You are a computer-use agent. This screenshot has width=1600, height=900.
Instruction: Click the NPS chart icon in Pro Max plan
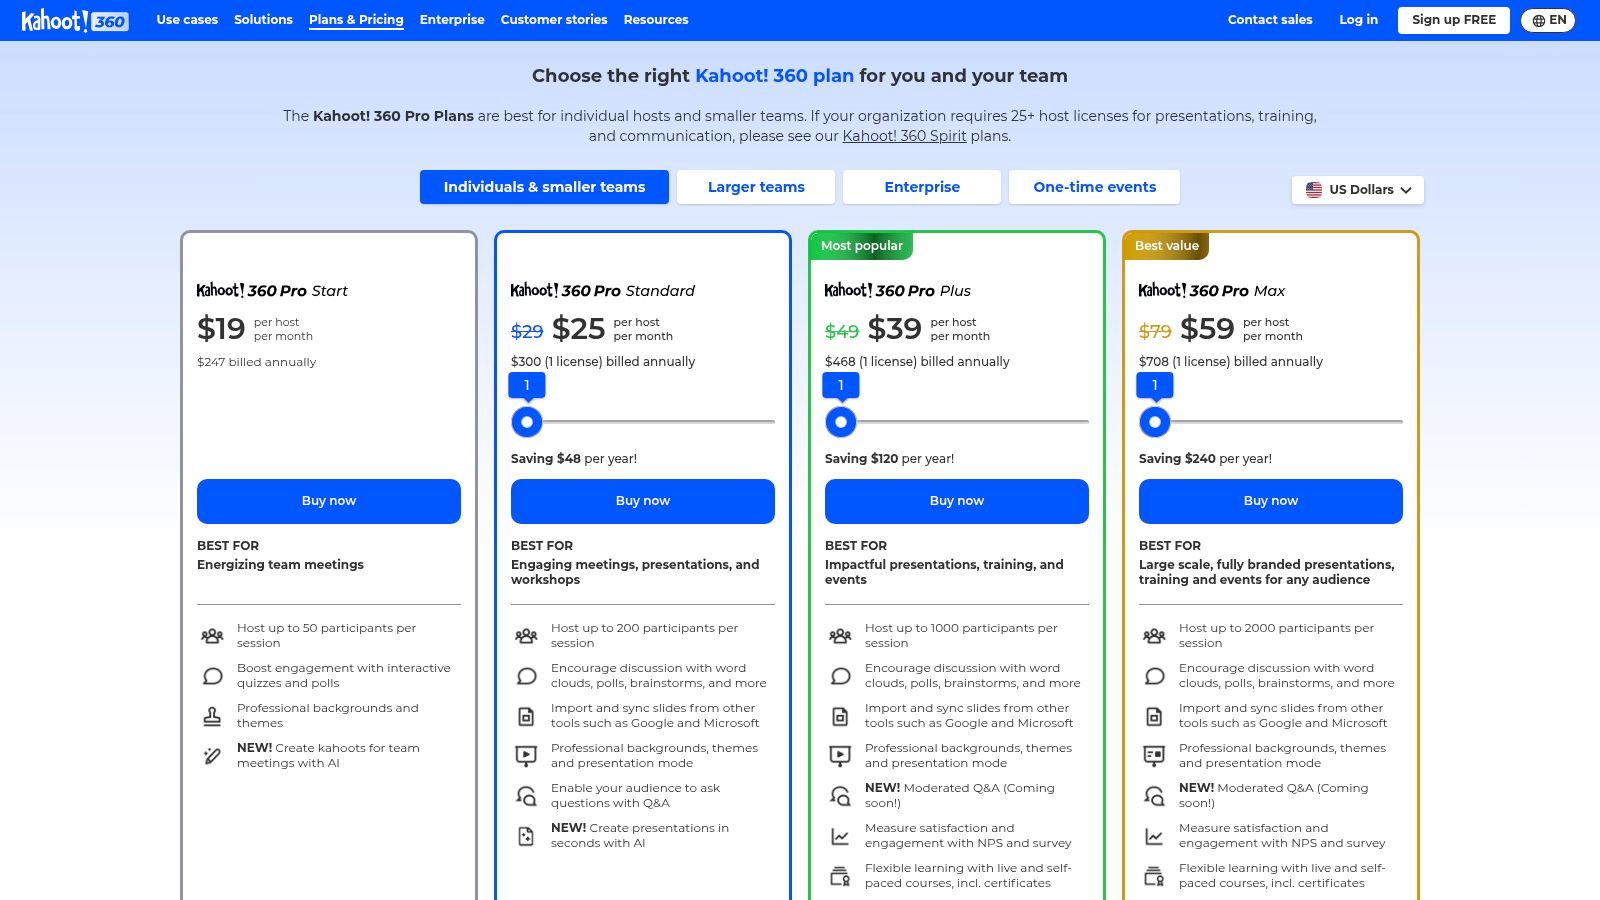pyautogui.click(x=1154, y=836)
